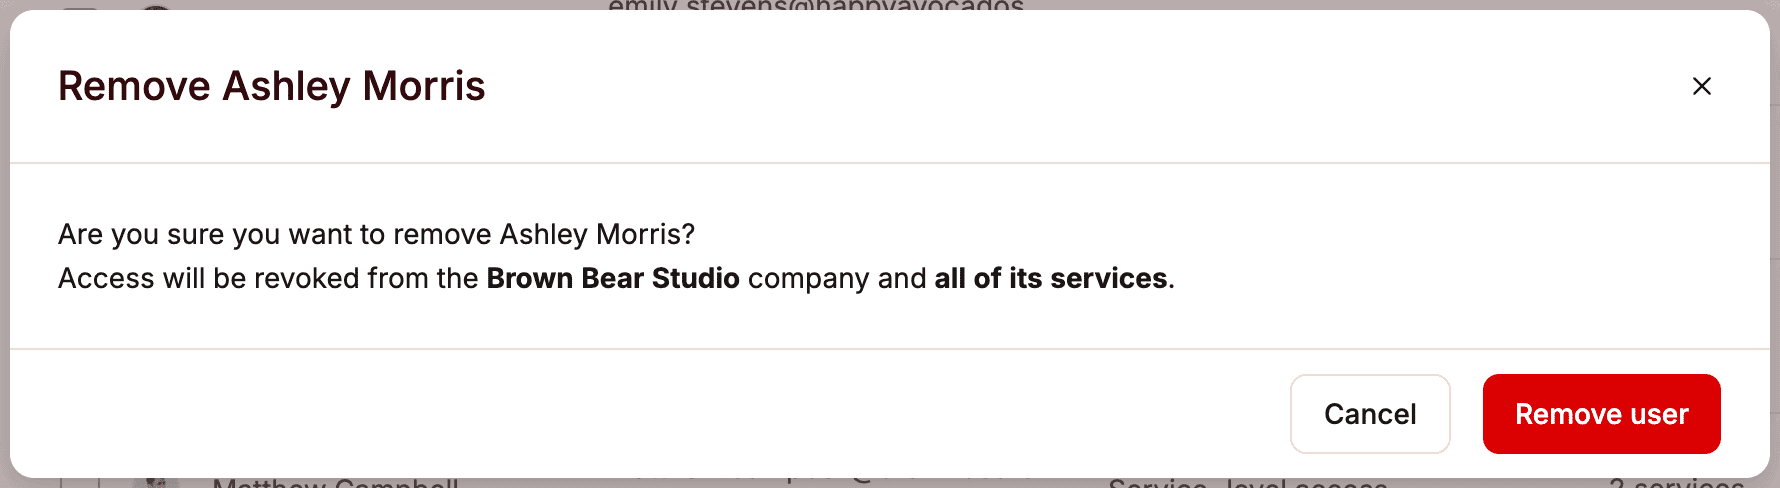Click Matthew Campbell's name in background list
This screenshot has width=1780, height=488.
335,483
